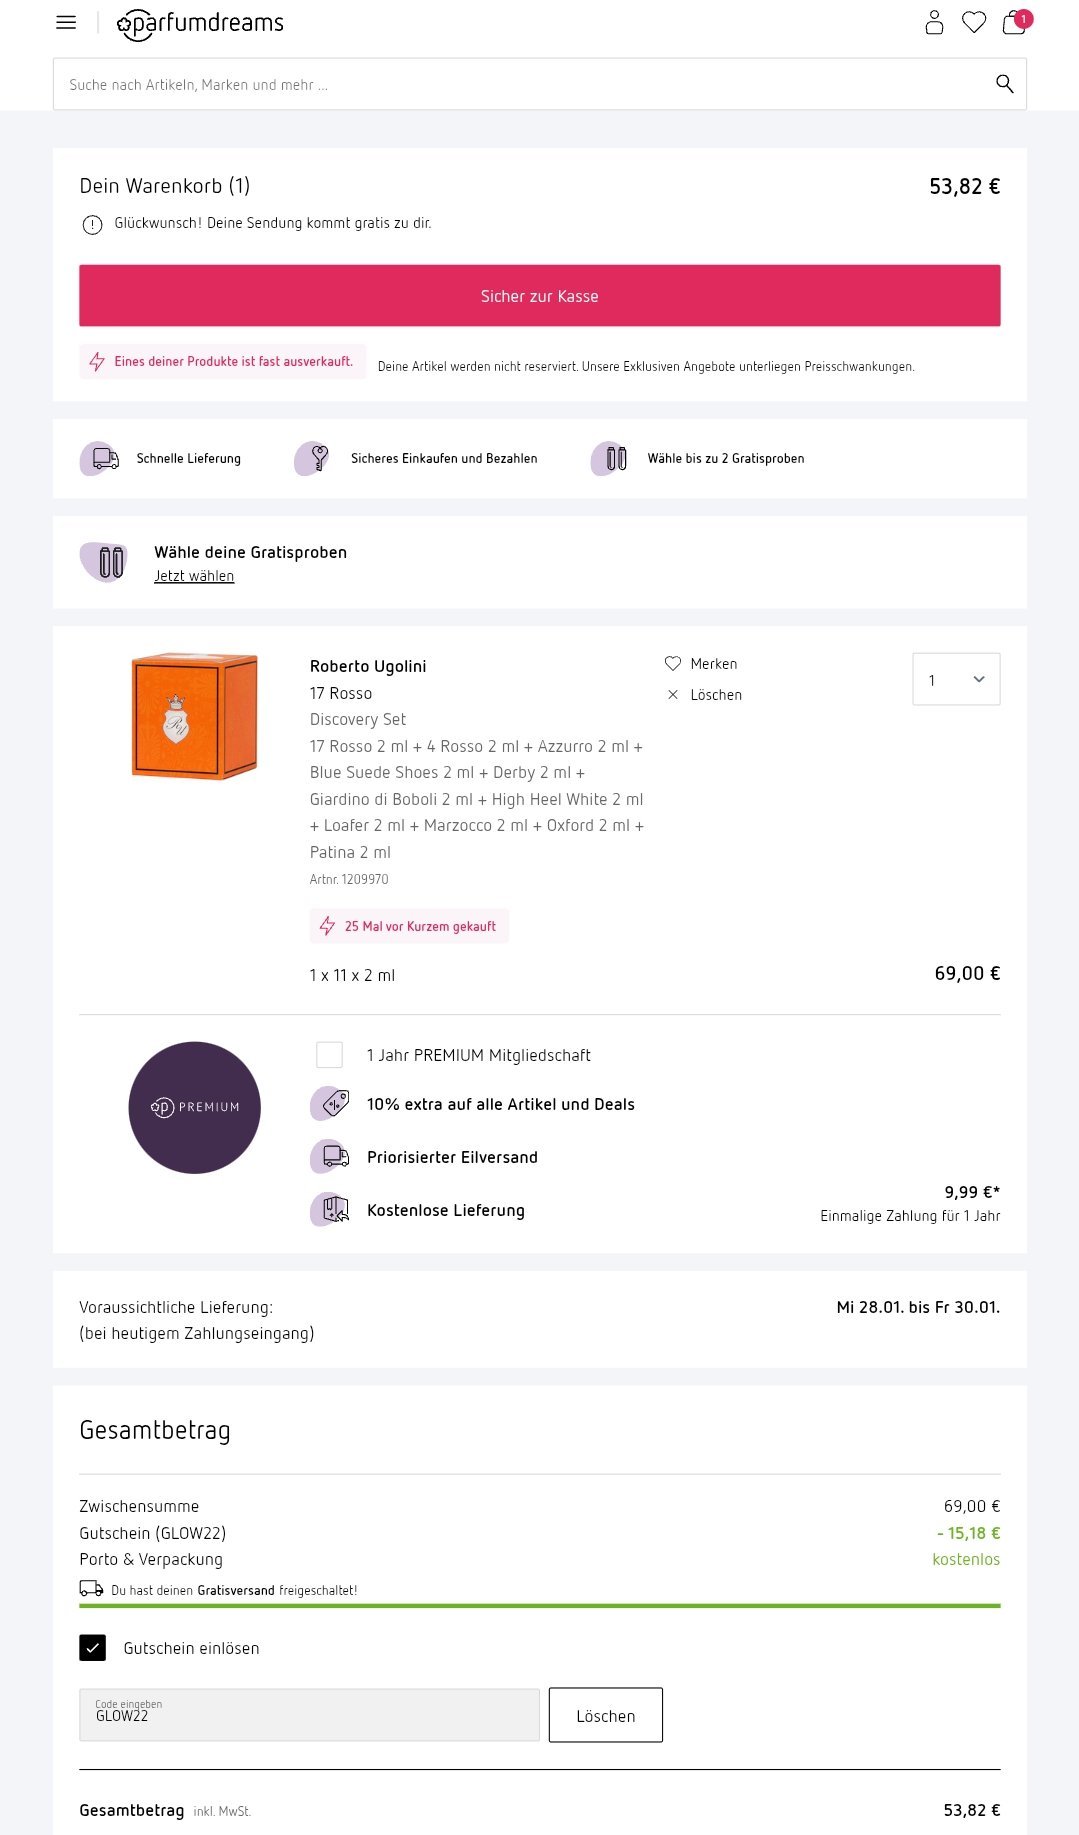Enable the 1 Jahr PREMIUM Mitgliedschaft checkbox

329,1055
